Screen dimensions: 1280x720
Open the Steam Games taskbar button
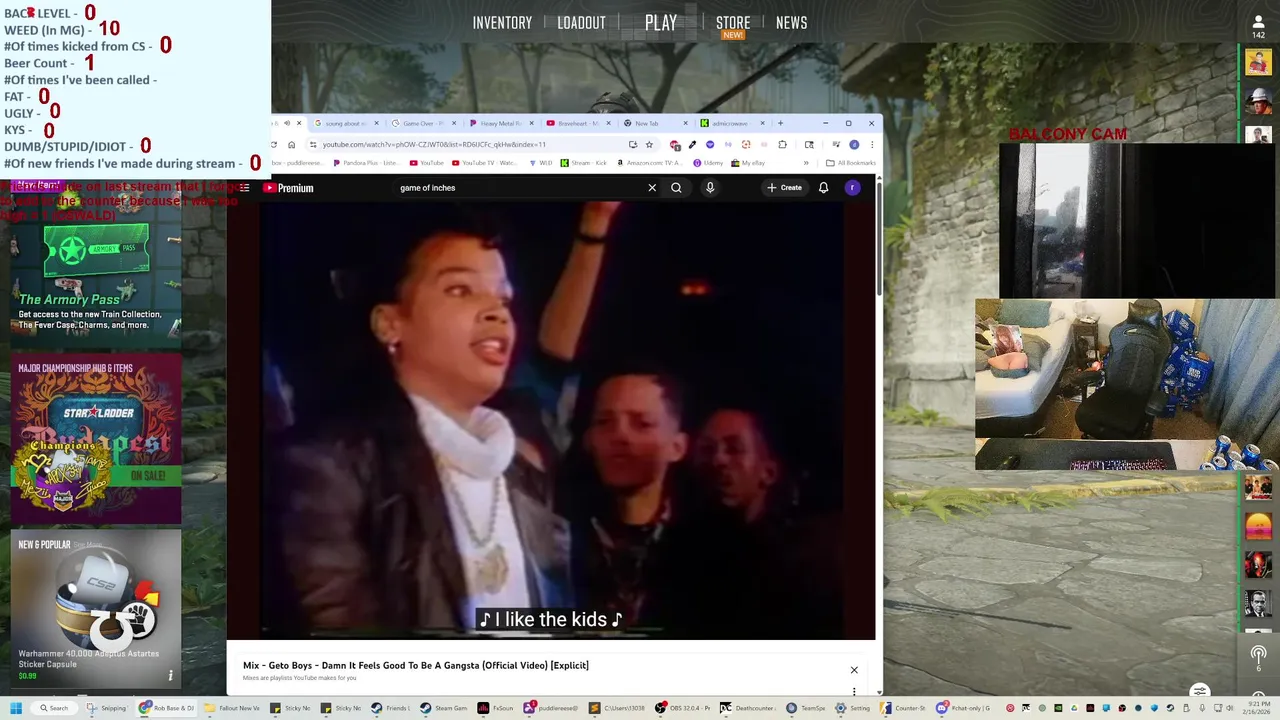tap(444, 708)
